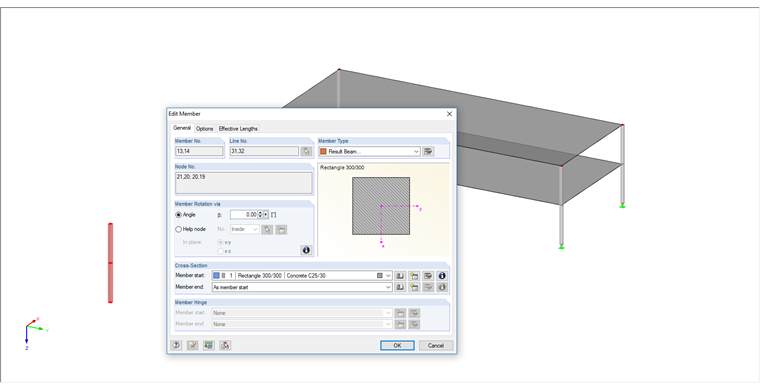This screenshot has height=391, width=760.
Task: Pick help node graphically icon
Action: point(267,229)
